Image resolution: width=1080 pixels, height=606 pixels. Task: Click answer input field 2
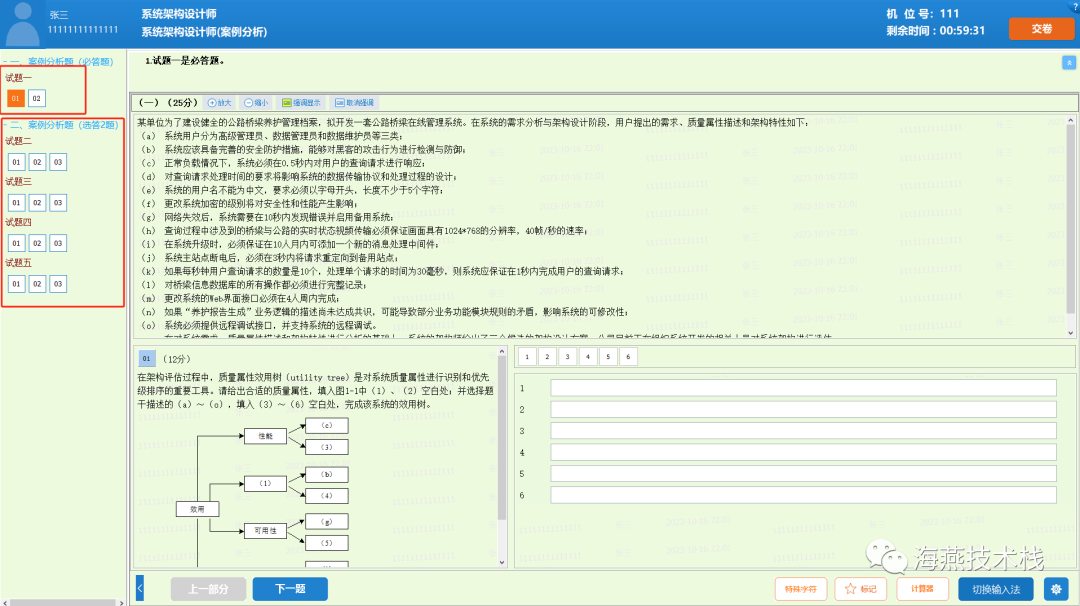803,409
